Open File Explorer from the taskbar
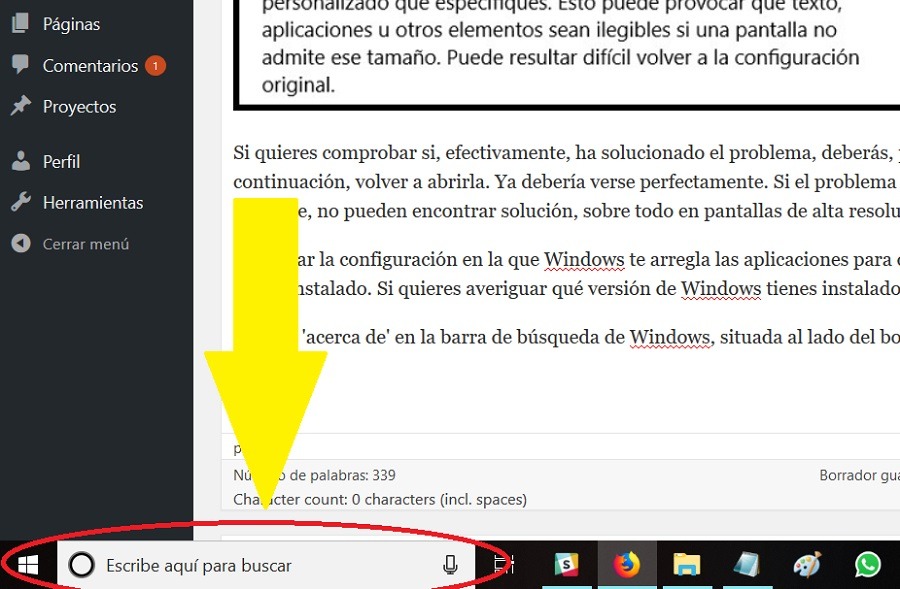The height and width of the screenshot is (589, 900). (x=687, y=565)
